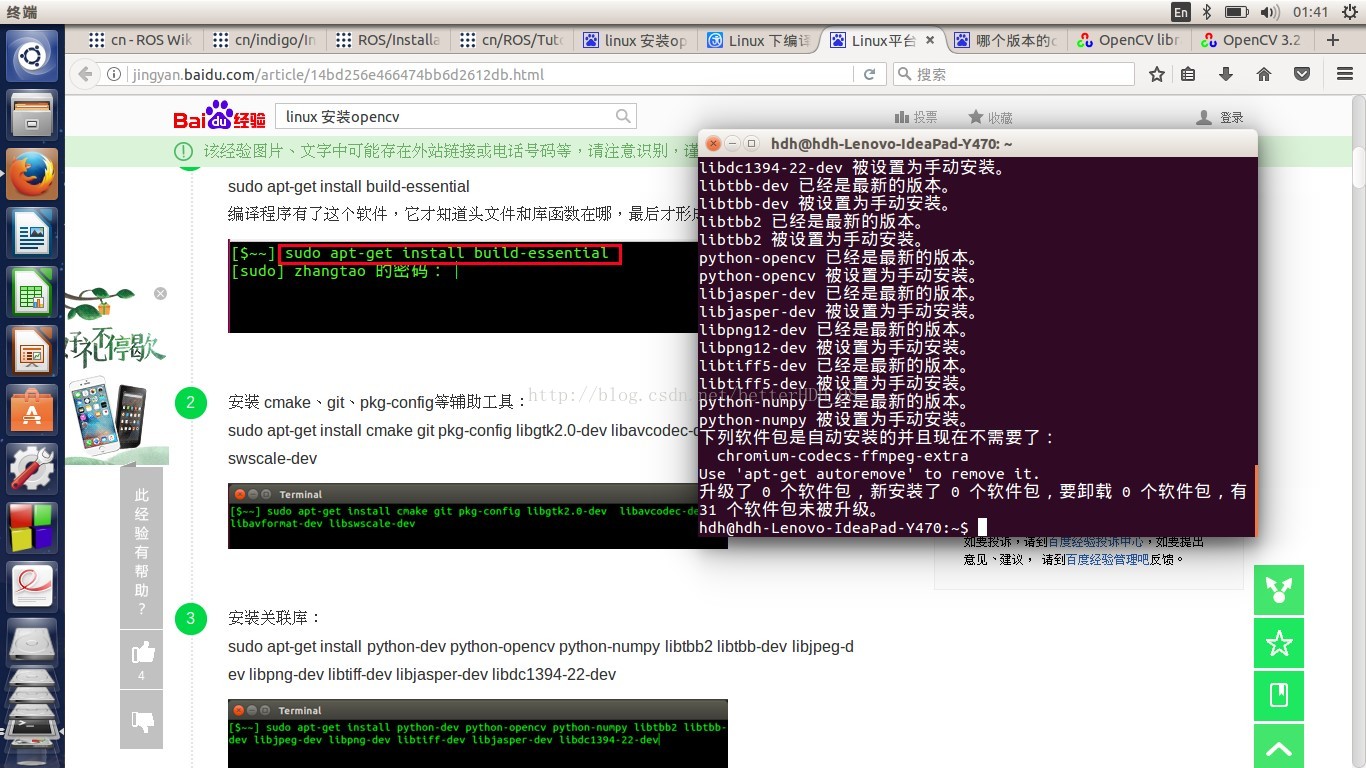This screenshot has width=1366, height=768.
Task: Click the green back-to-top arrow button
Action: (1279, 747)
